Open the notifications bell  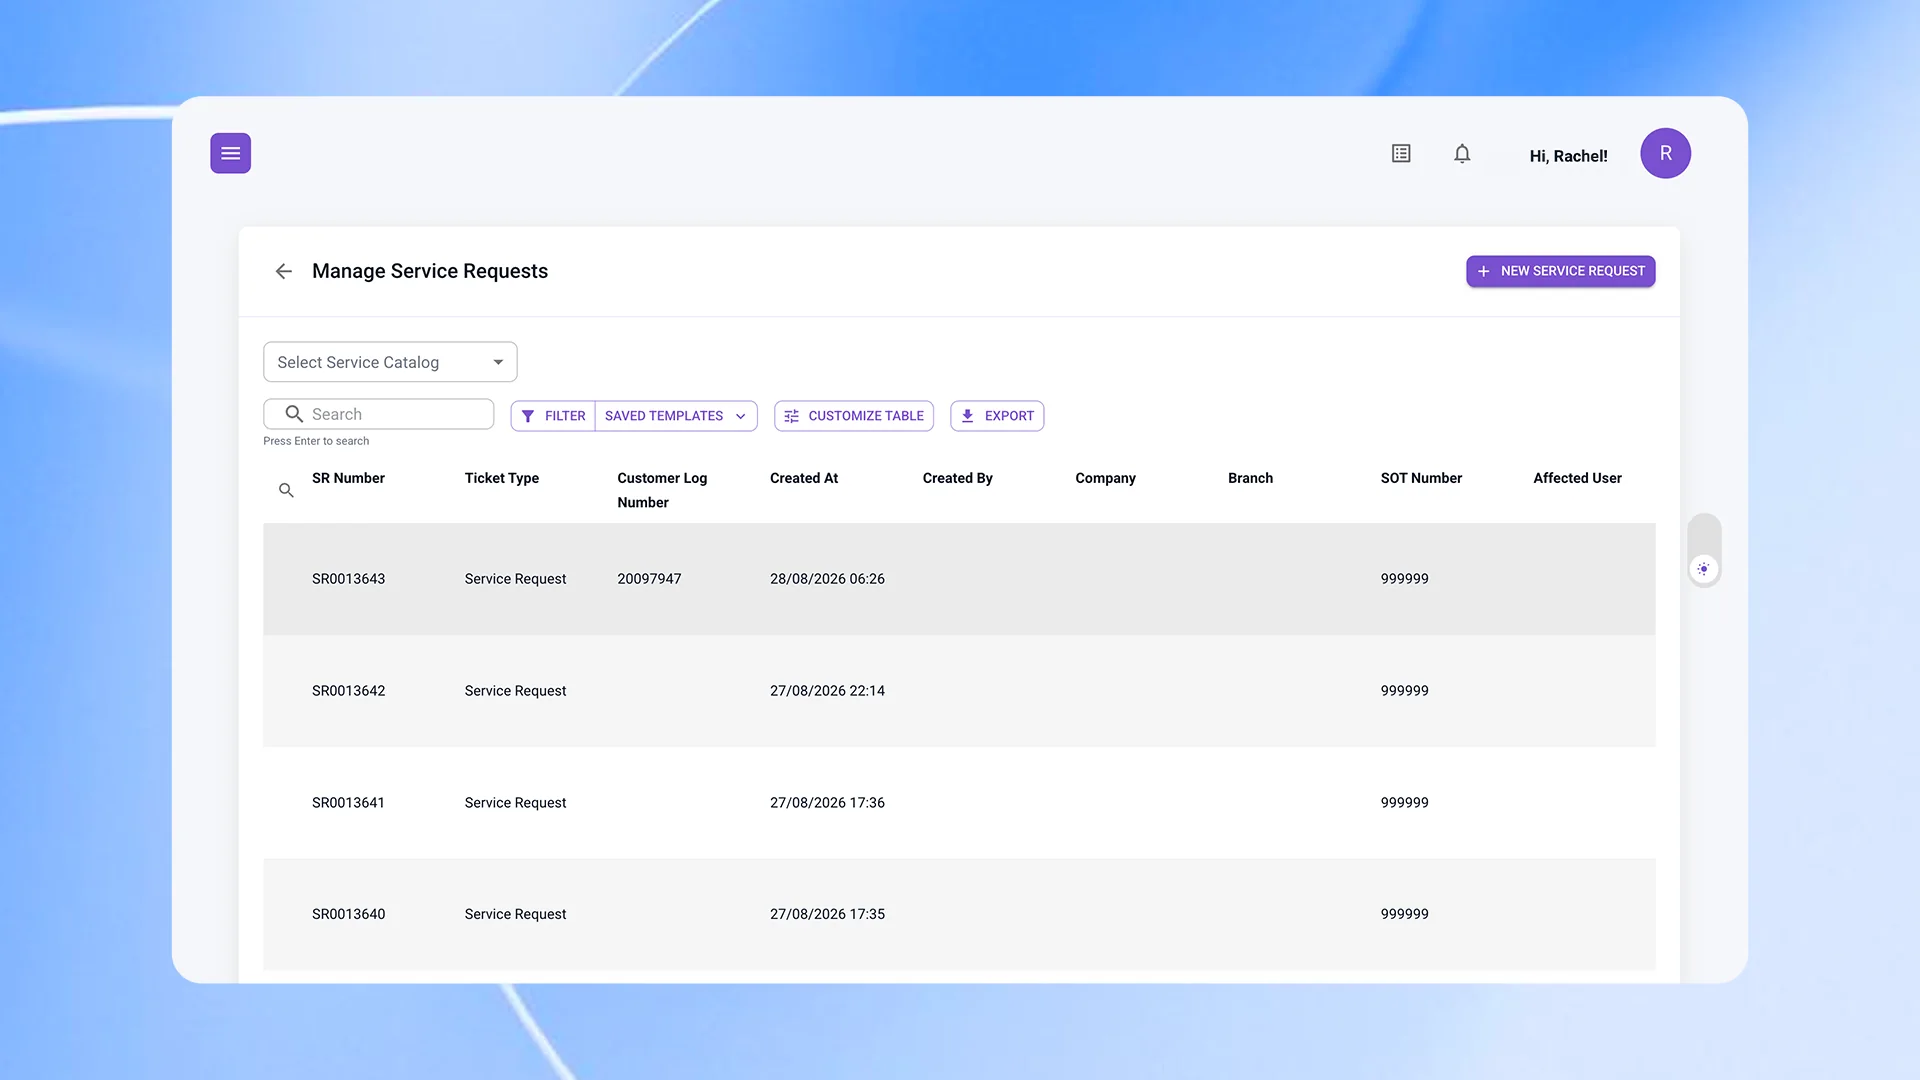coord(1462,153)
